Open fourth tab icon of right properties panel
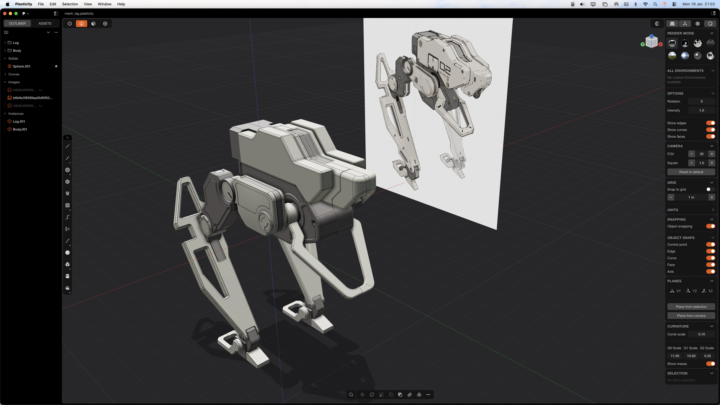 point(710,23)
